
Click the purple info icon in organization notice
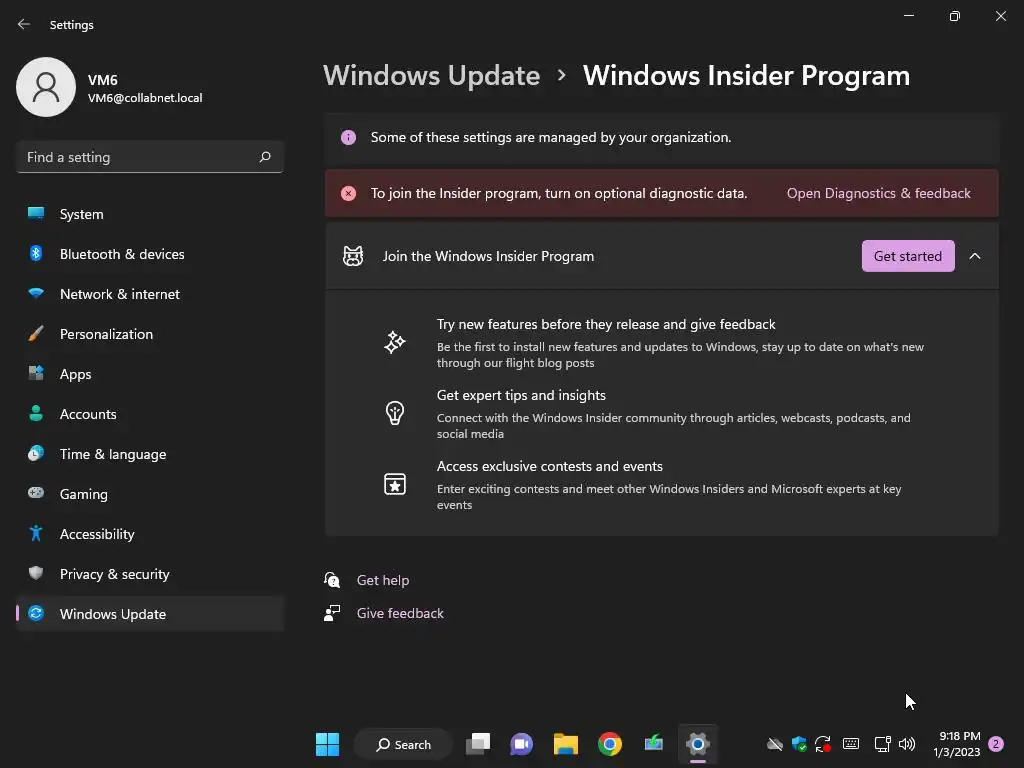349,137
